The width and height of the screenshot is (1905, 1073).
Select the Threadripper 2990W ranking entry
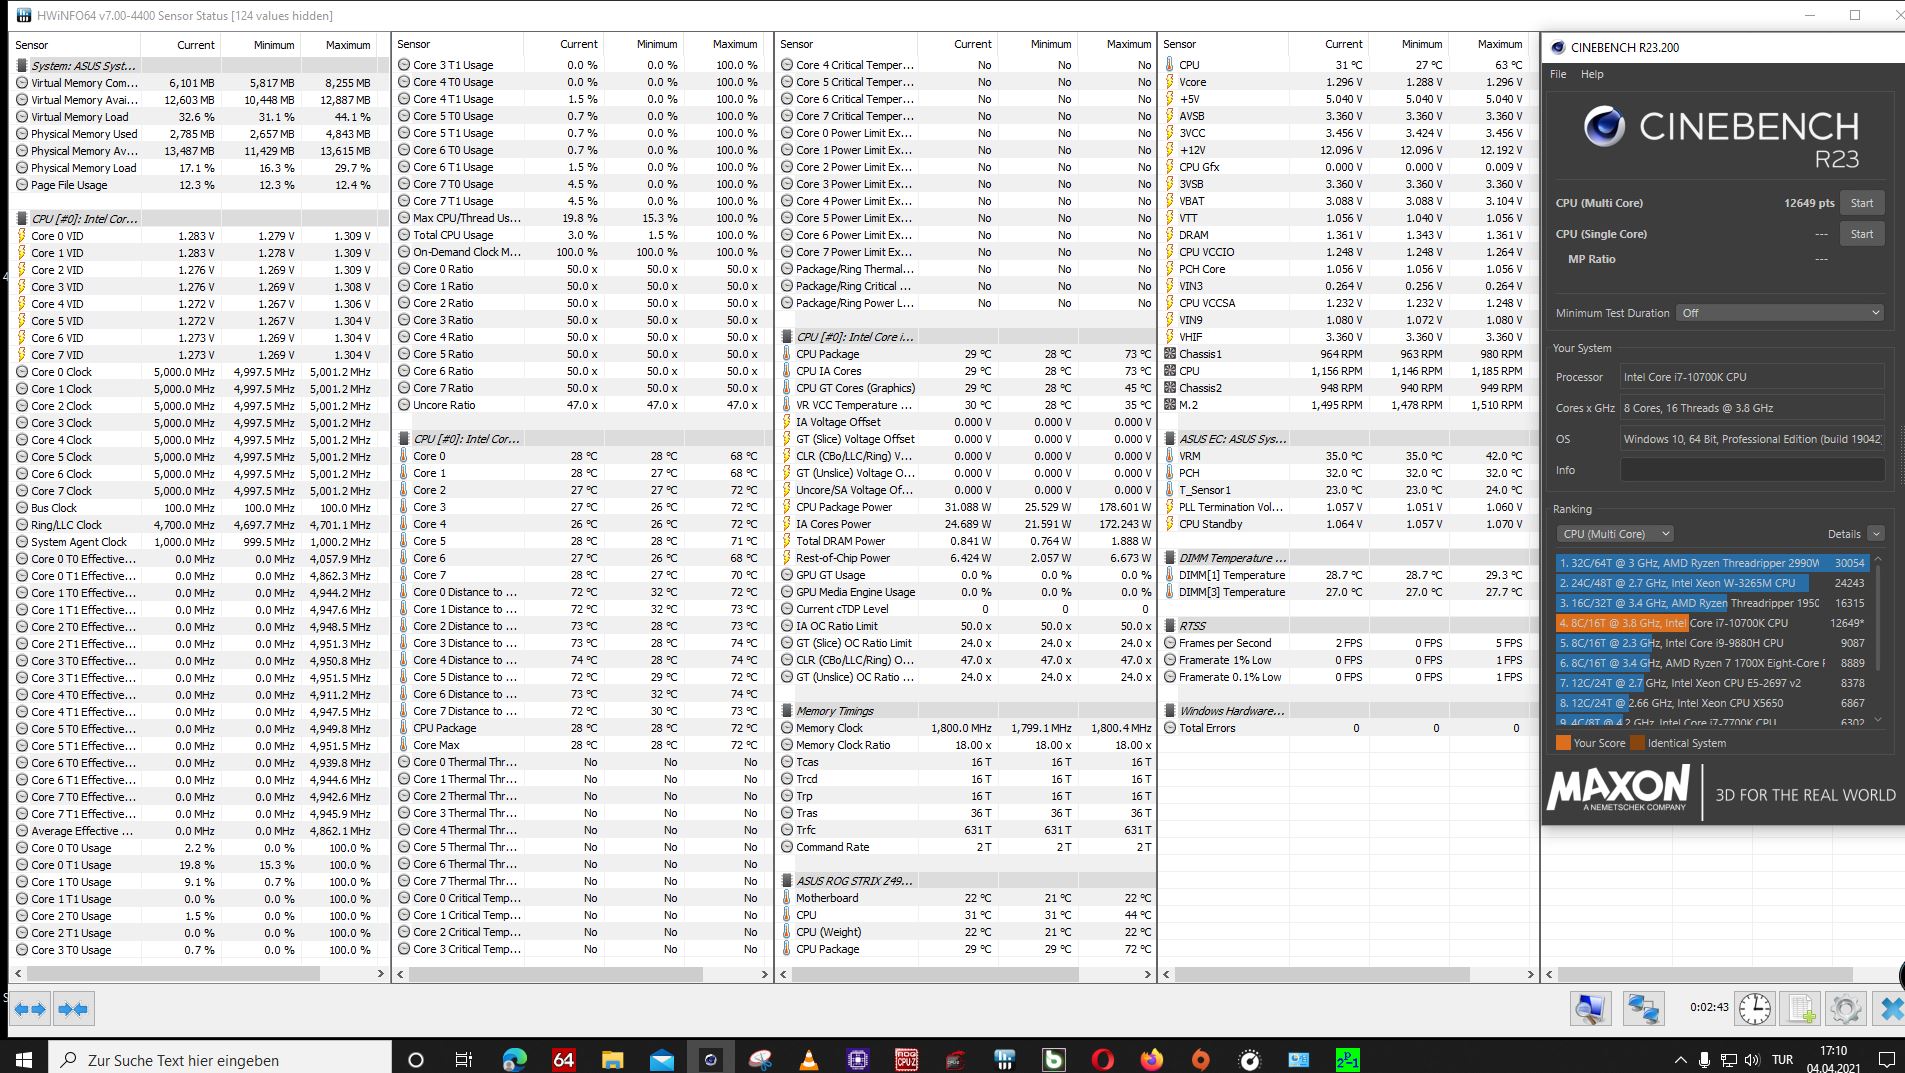(x=1711, y=563)
